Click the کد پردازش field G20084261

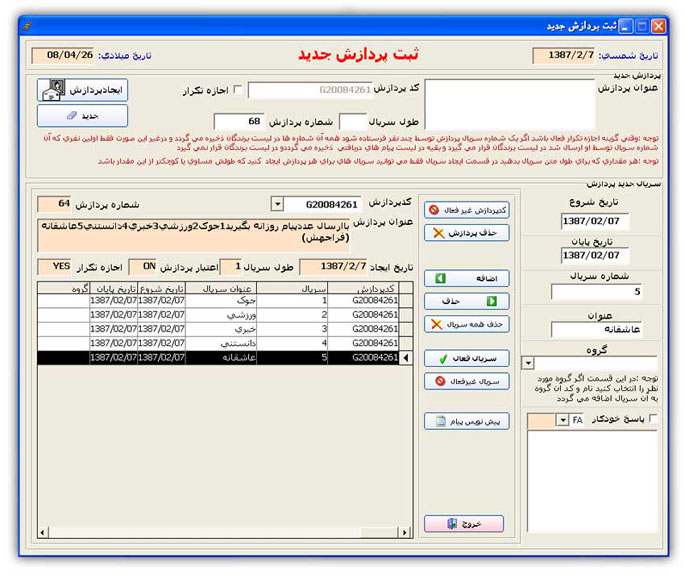click(311, 90)
